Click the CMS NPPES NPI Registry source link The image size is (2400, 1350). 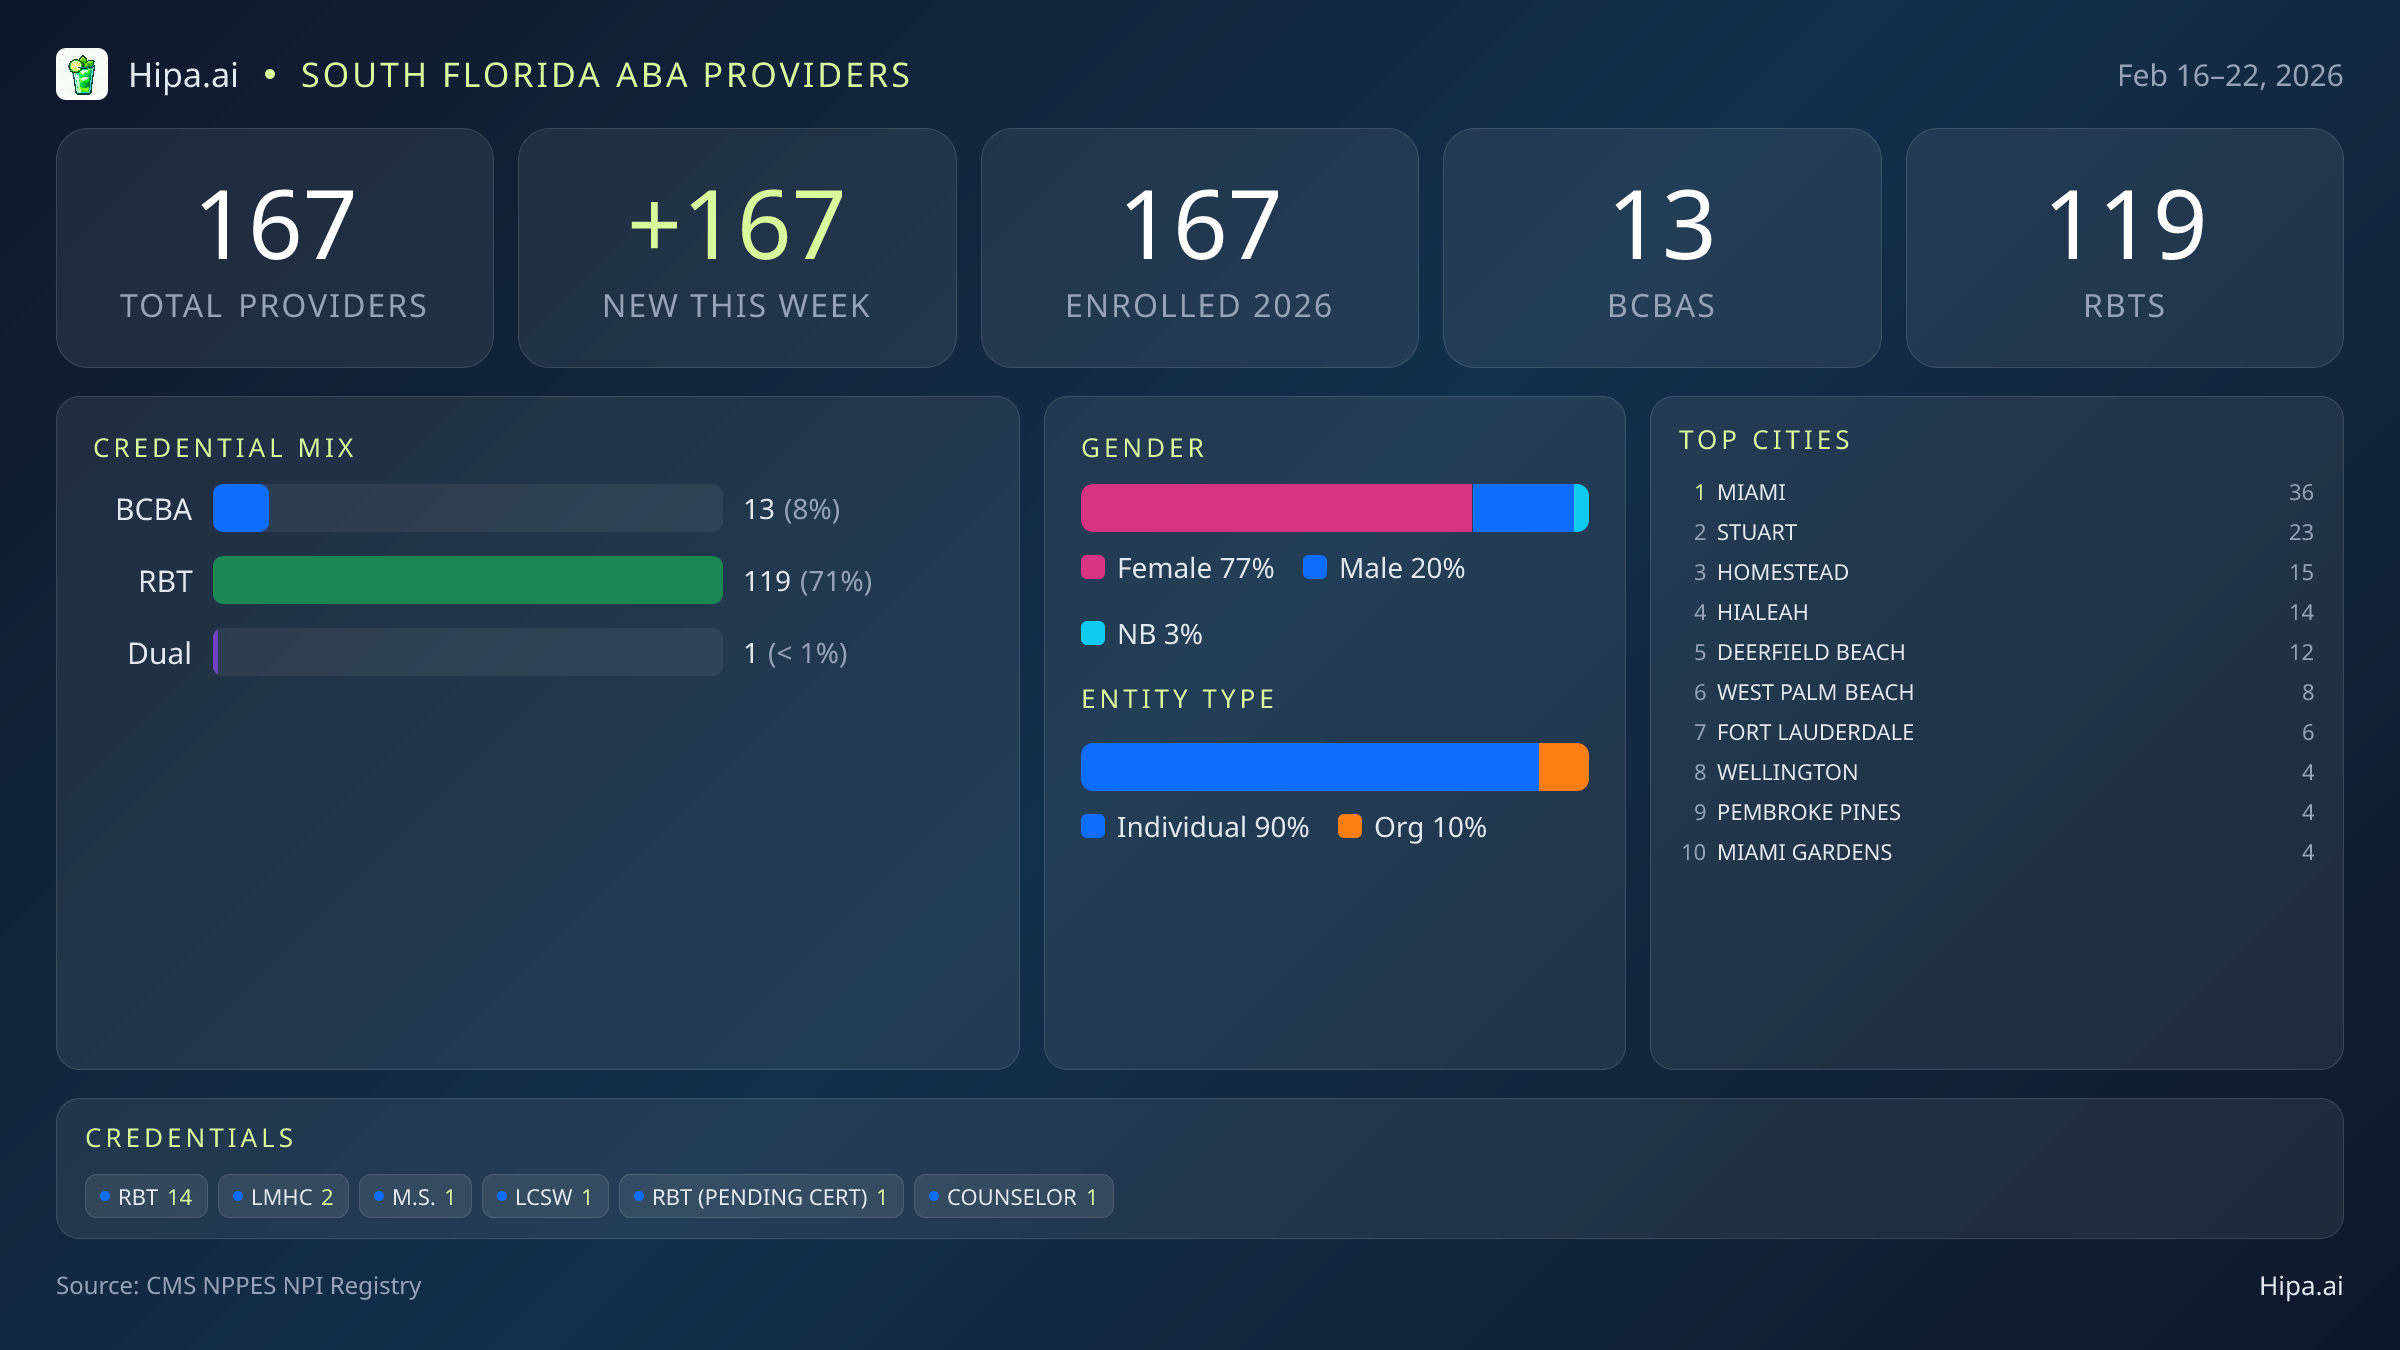[239, 1286]
